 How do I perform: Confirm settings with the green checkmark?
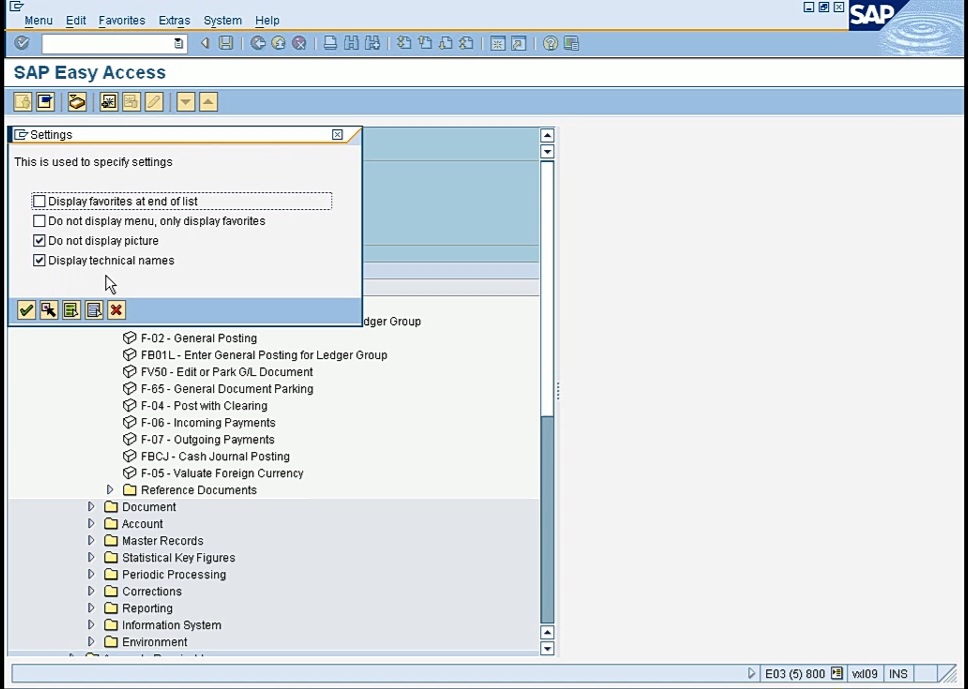(26, 310)
